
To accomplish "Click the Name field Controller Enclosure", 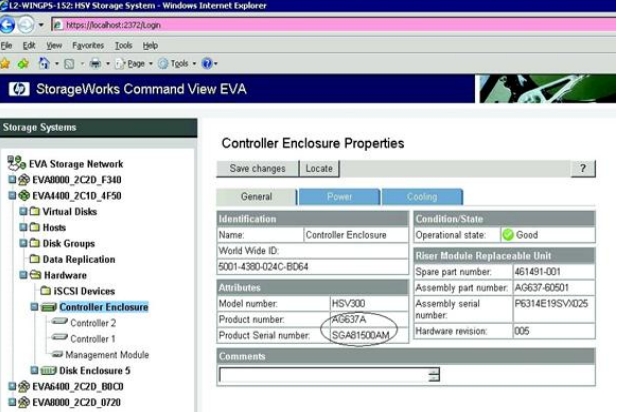I will pyautogui.click(x=356, y=235).
